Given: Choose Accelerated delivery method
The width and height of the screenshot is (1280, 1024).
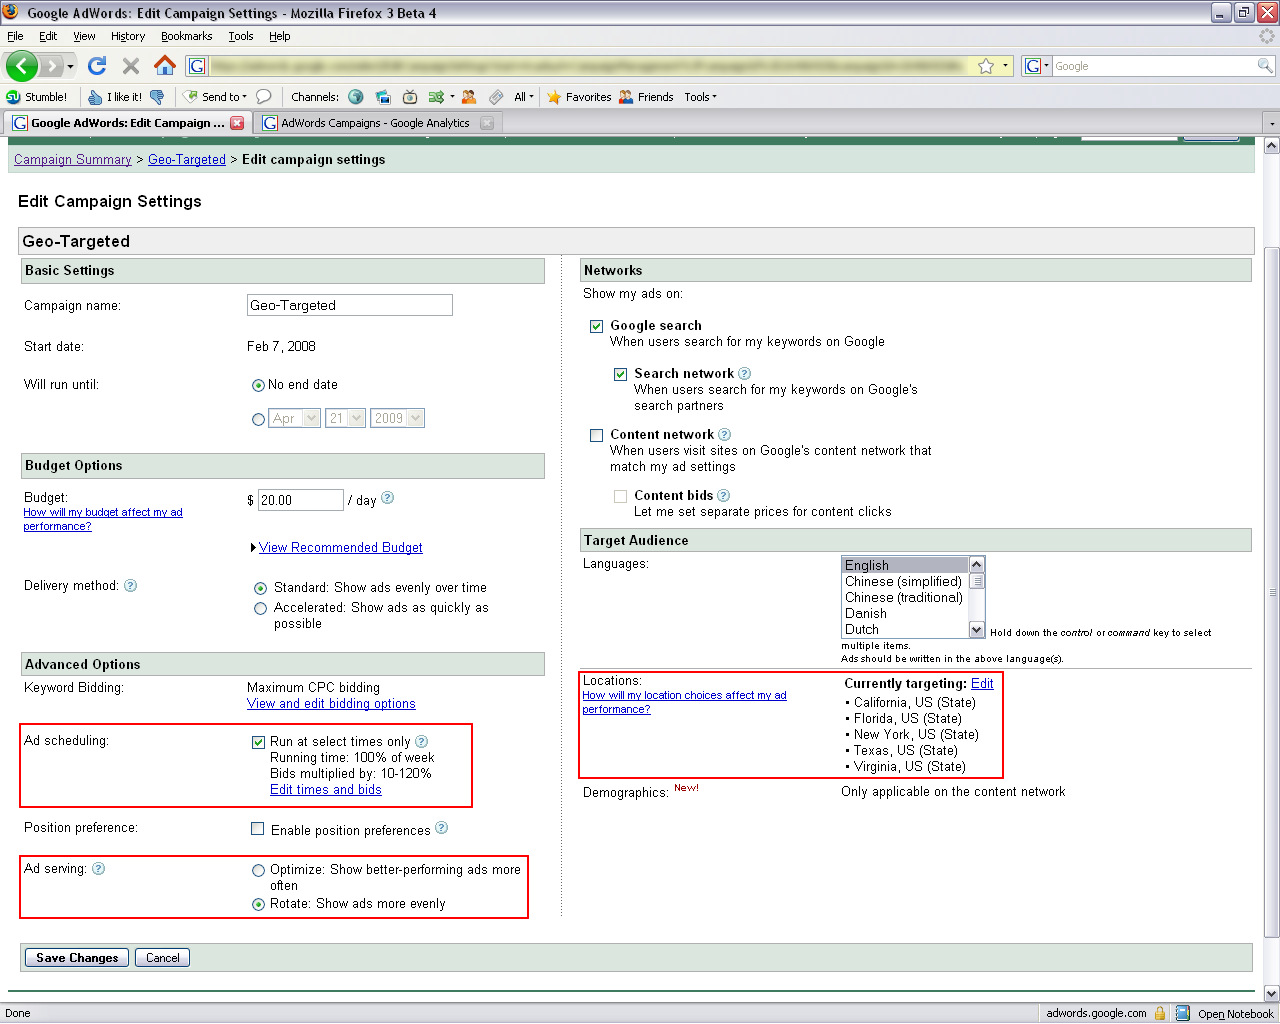Looking at the screenshot, I should coord(260,608).
